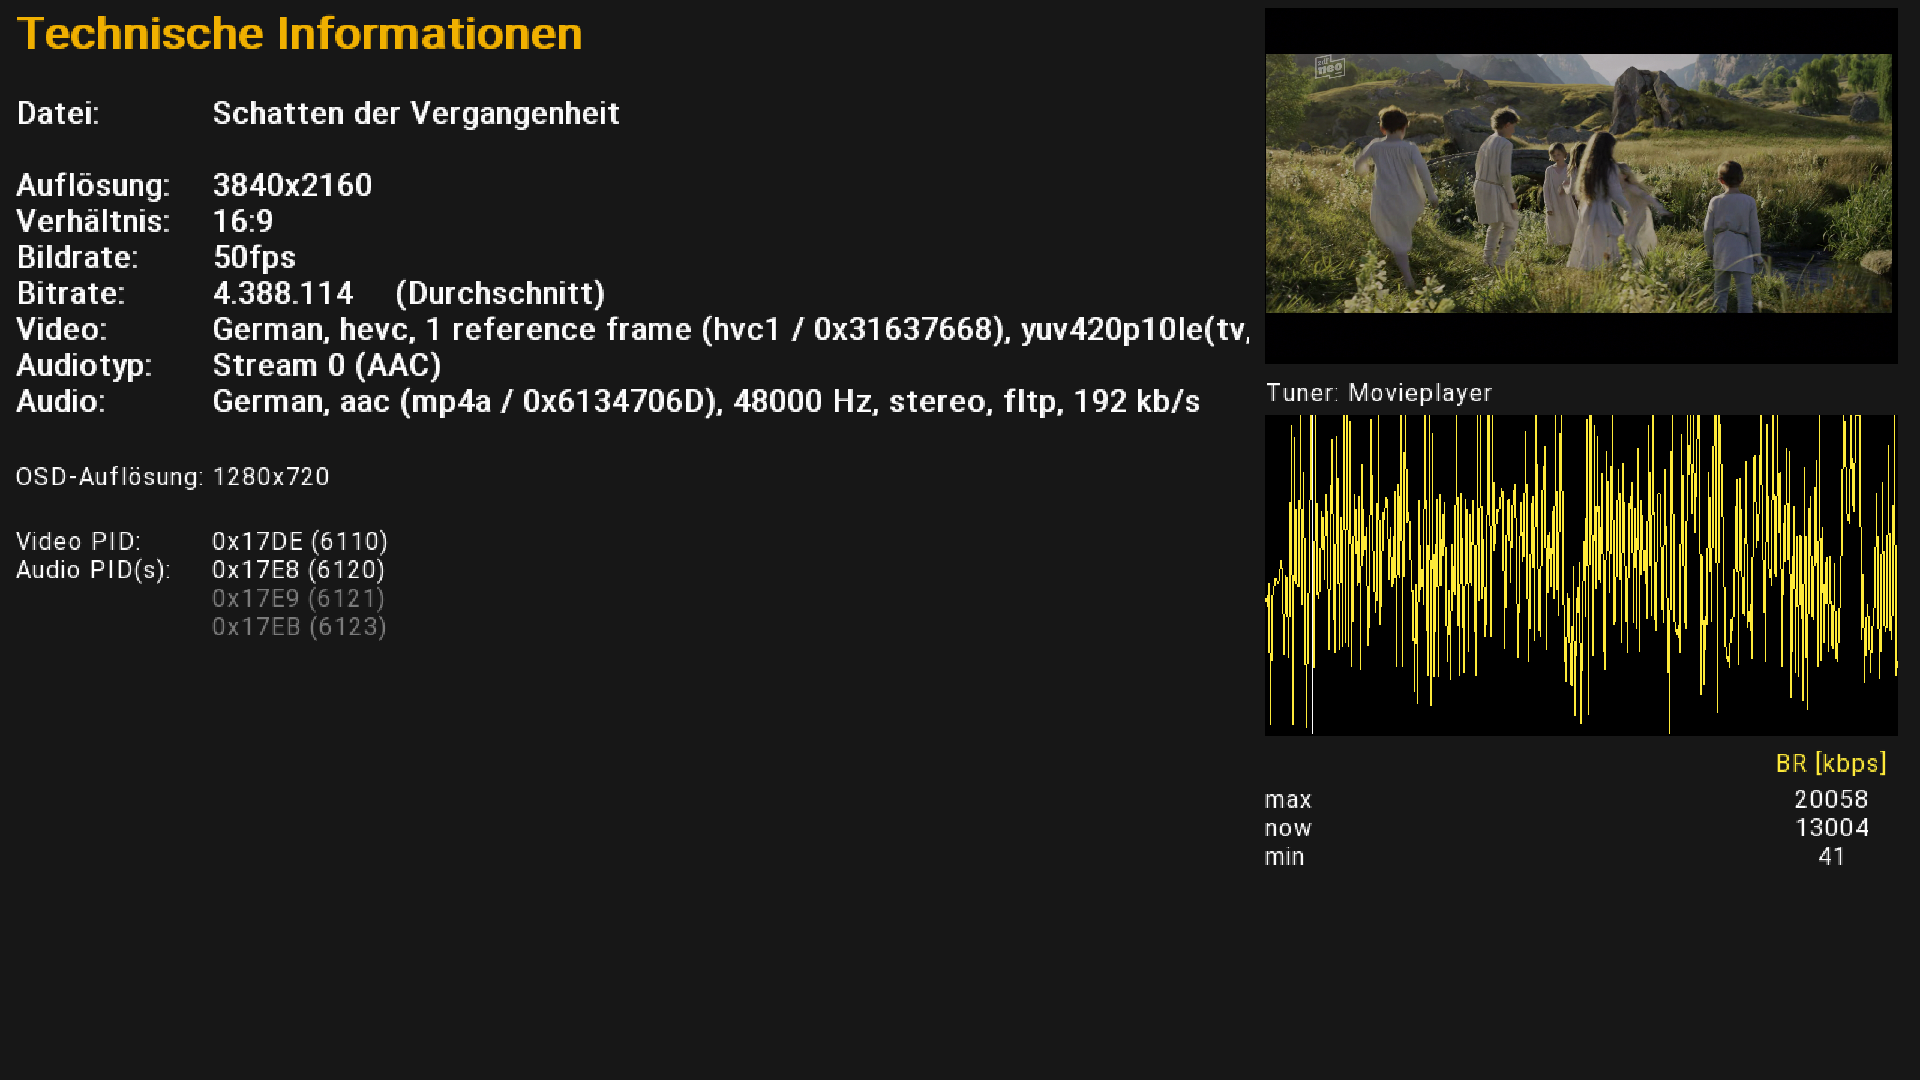Click the Tuner: Movieplayer label
The width and height of the screenshot is (1920, 1080).
pos(1378,393)
